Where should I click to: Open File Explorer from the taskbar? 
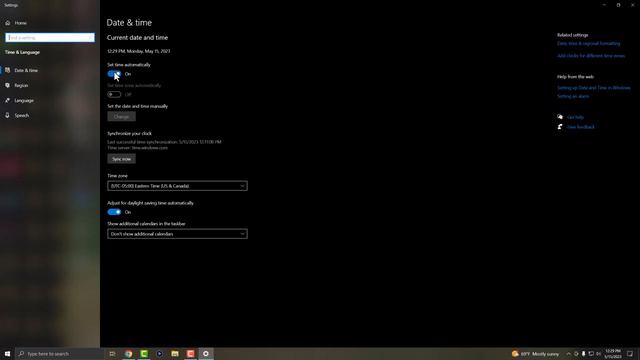point(175,354)
